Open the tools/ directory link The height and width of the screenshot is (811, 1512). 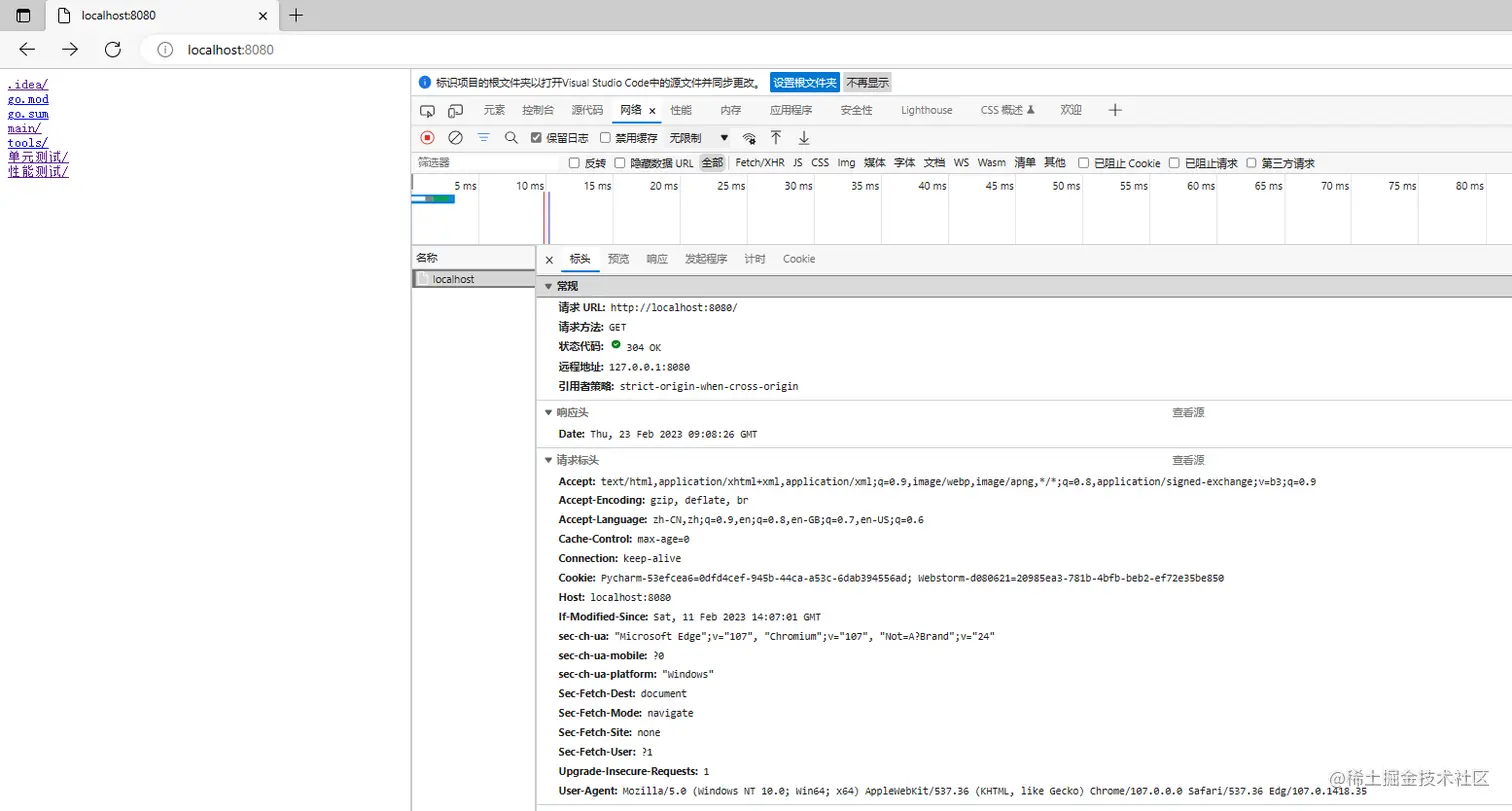[28, 142]
